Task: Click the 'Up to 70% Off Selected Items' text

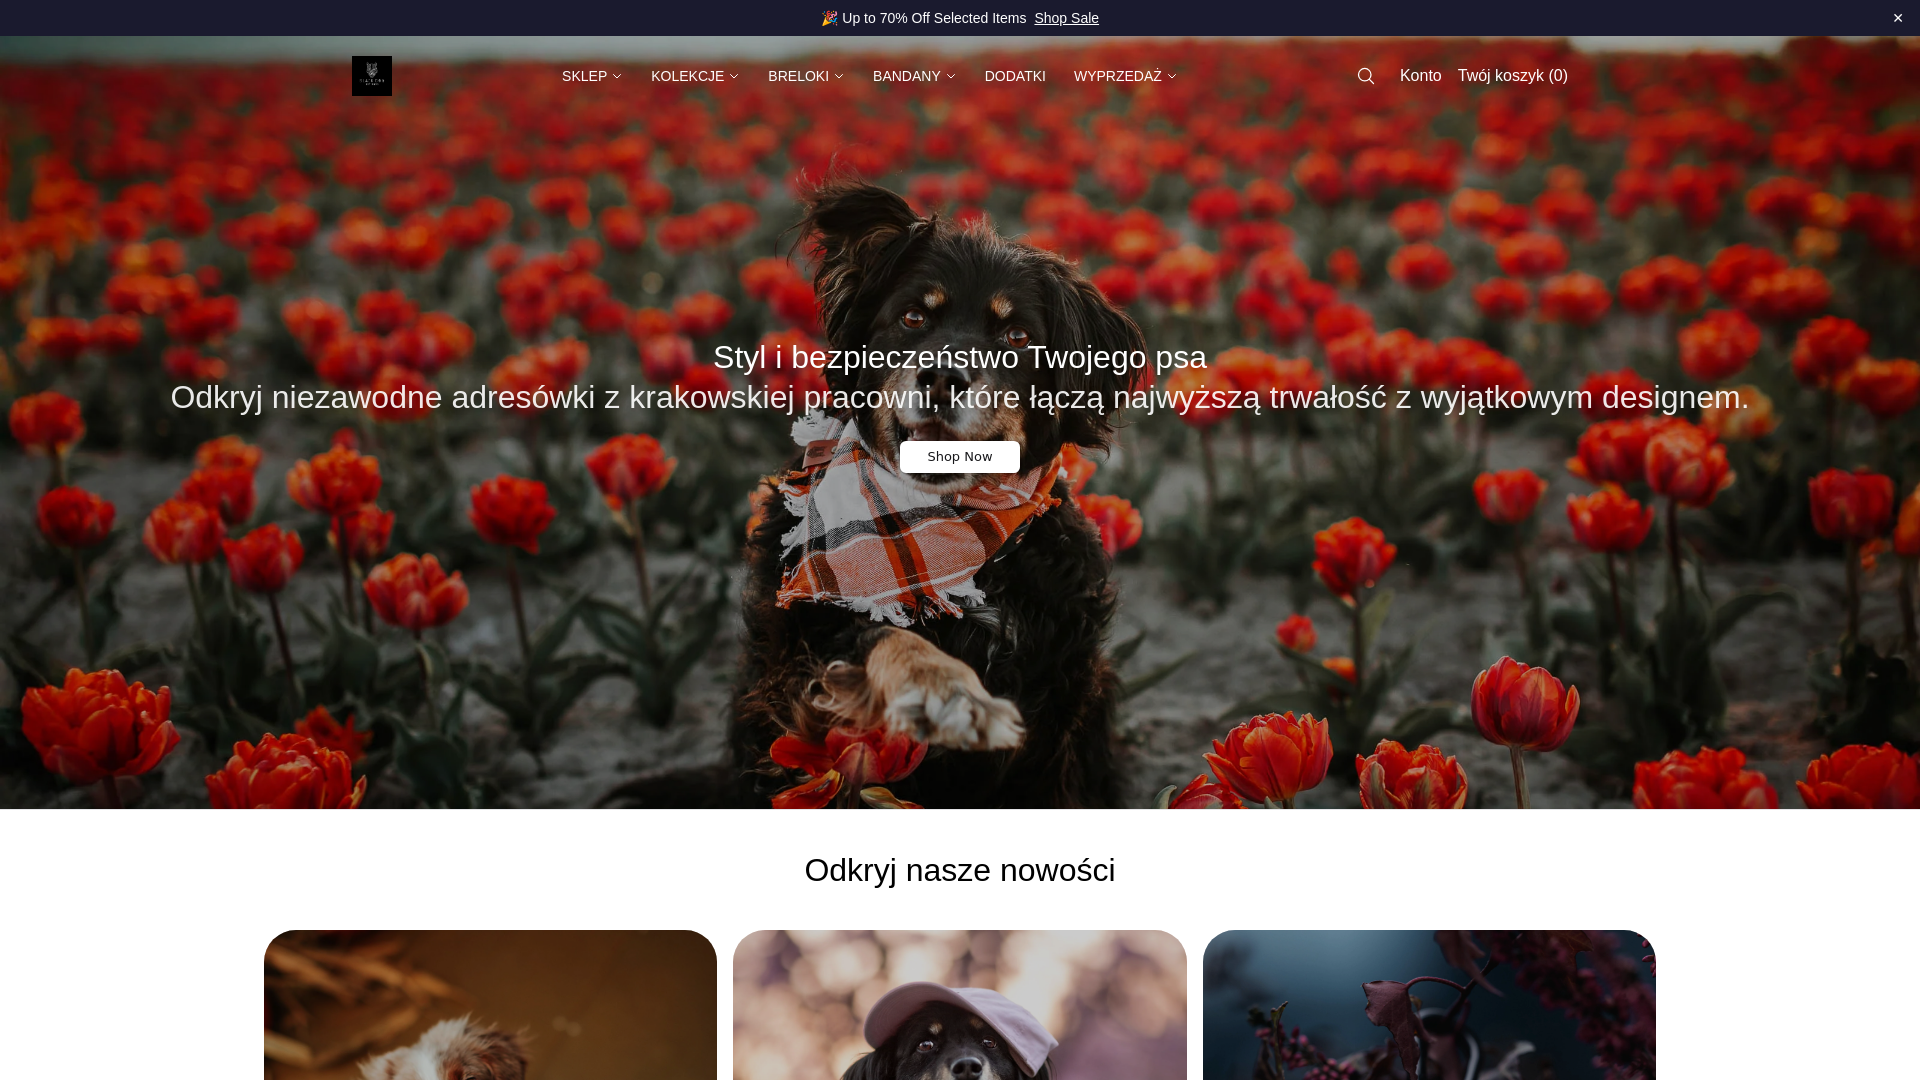Action: 934,18
